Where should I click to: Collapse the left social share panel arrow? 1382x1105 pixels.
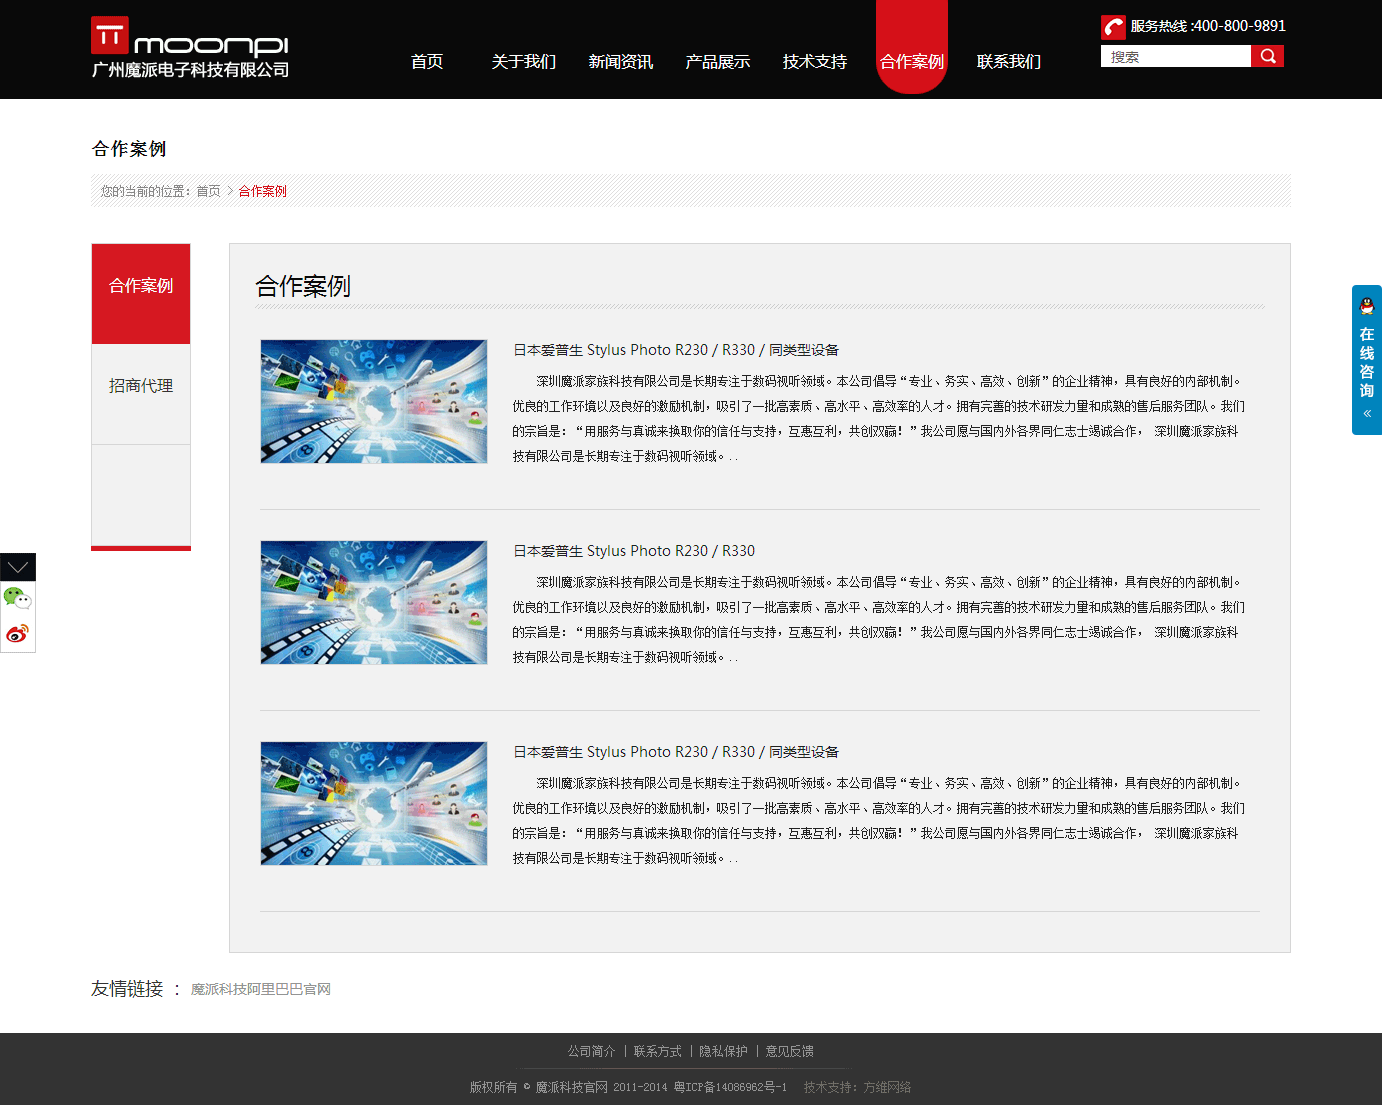click(18, 567)
